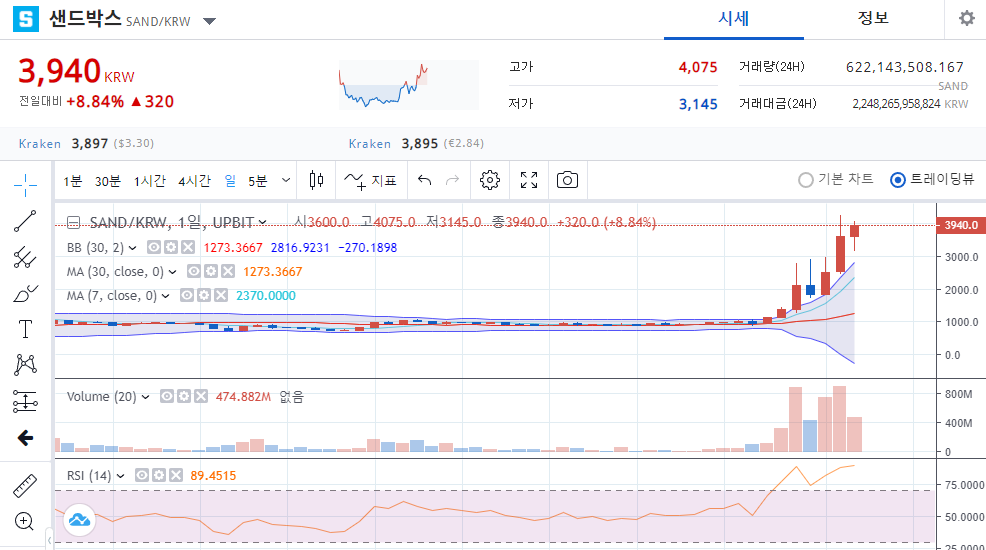The height and width of the screenshot is (550, 986).
Task: Set chart interval to 30분
Action: 108,181
